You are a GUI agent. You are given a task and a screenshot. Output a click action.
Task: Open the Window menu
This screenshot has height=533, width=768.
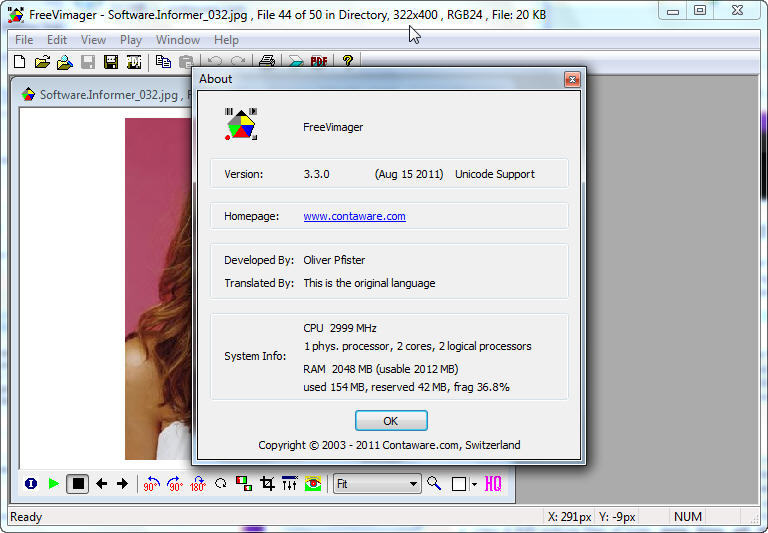178,40
